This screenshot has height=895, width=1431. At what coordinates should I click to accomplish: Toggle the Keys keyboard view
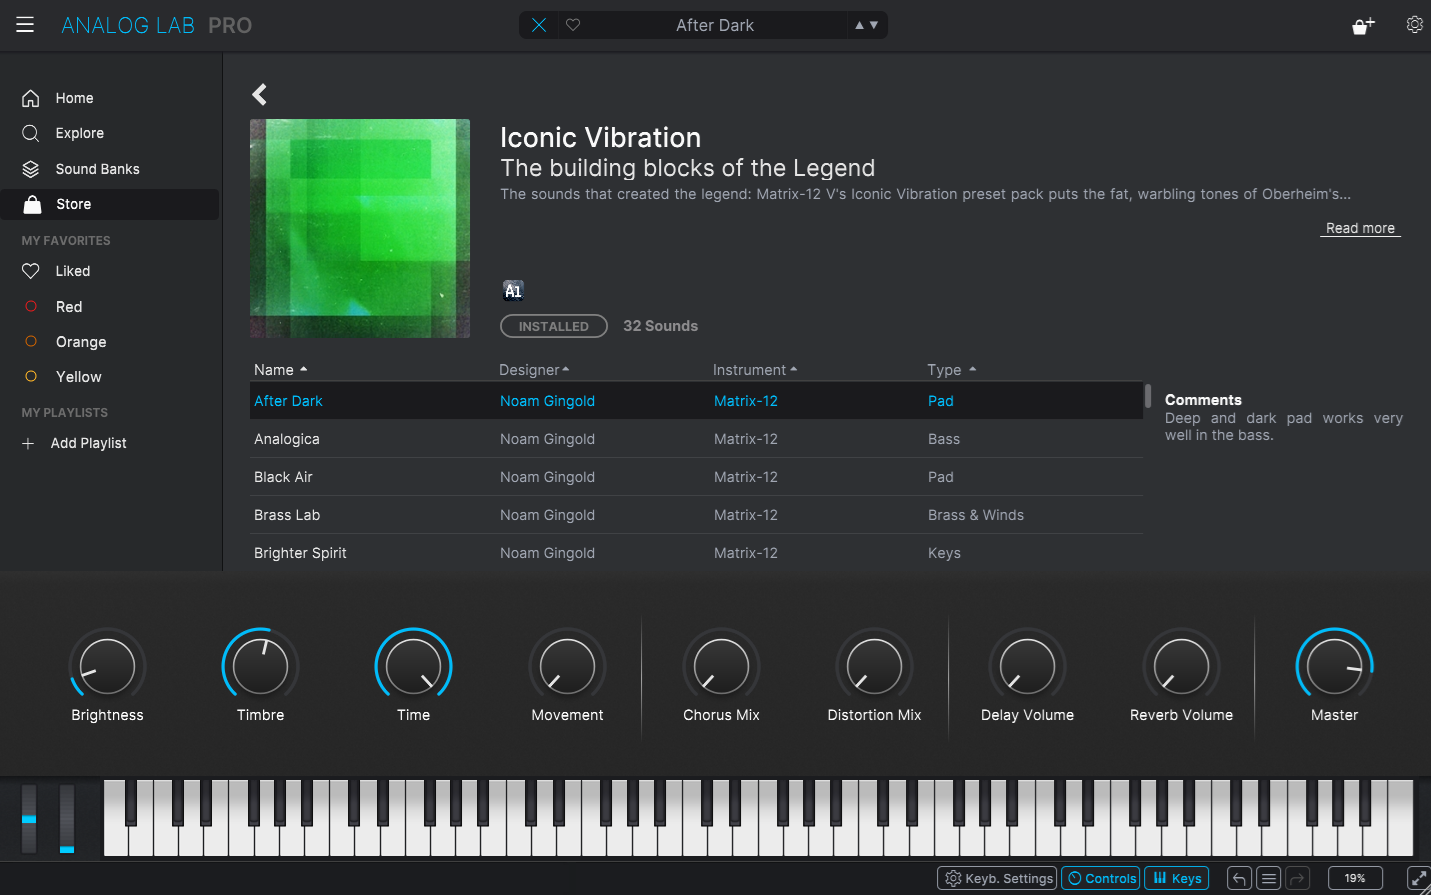click(x=1176, y=878)
